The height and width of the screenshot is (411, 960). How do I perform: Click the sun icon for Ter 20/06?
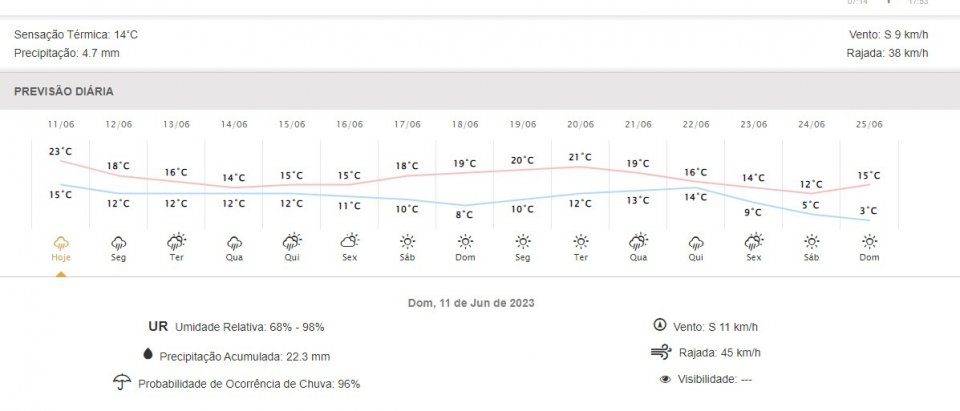(x=580, y=241)
